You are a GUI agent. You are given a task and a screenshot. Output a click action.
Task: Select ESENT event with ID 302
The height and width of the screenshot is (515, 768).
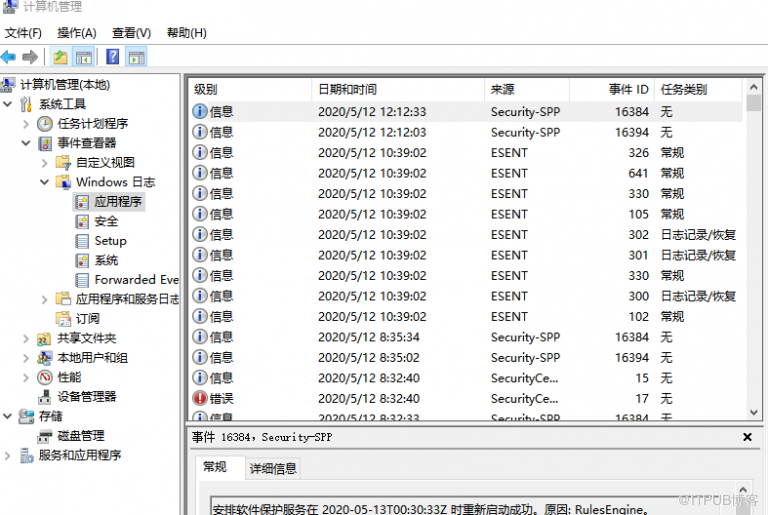(x=465, y=235)
